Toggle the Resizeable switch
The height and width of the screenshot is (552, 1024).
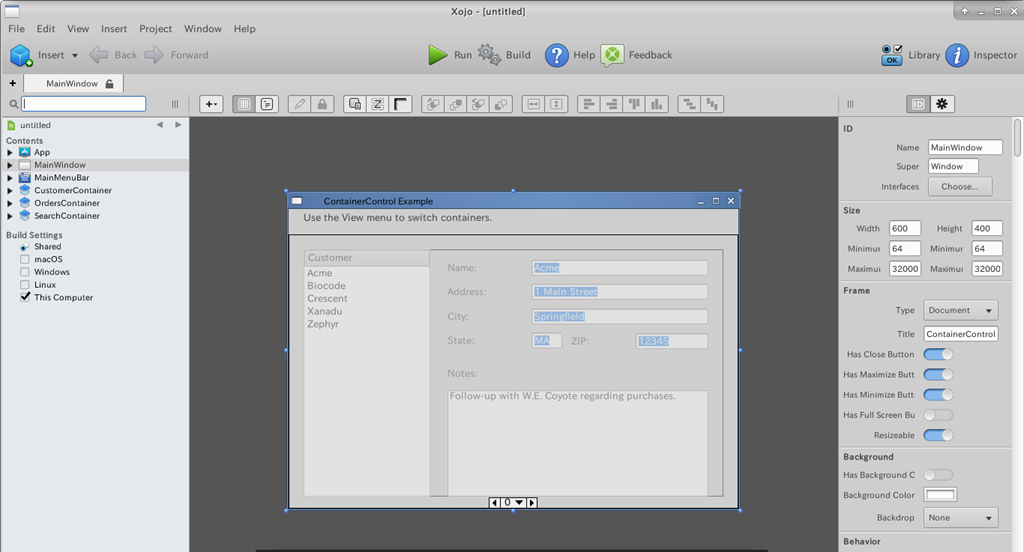(x=938, y=435)
